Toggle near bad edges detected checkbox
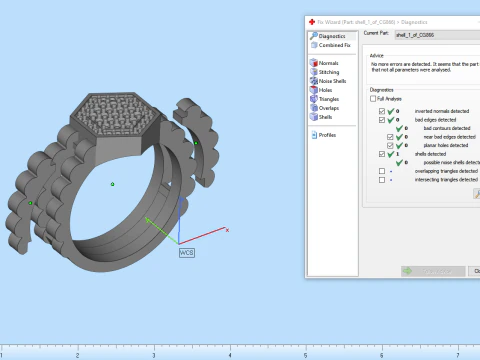The image size is (480, 360). [390, 137]
